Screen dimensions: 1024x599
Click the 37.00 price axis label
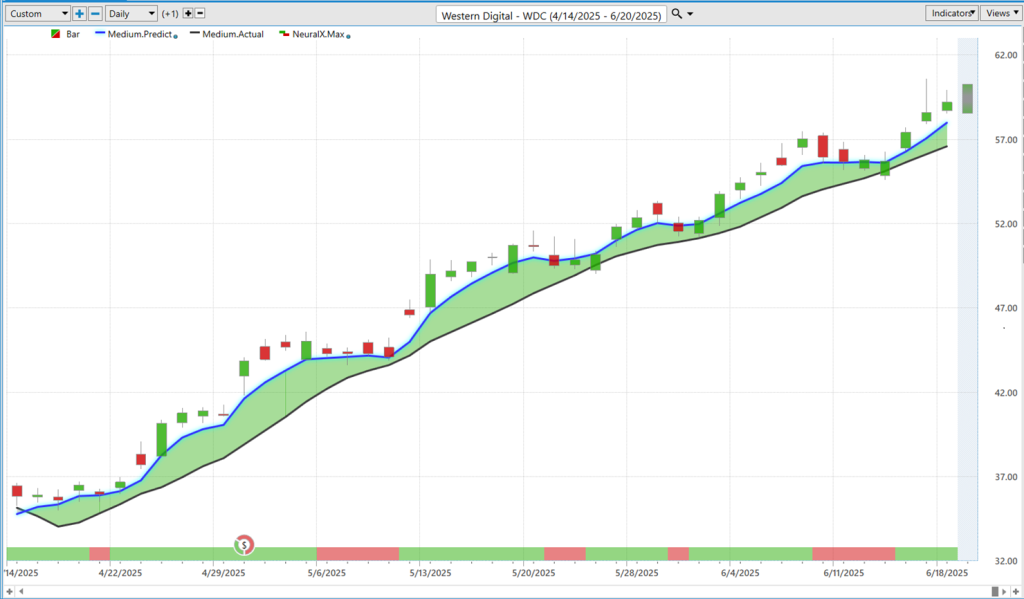click(x=1006, y=477)
